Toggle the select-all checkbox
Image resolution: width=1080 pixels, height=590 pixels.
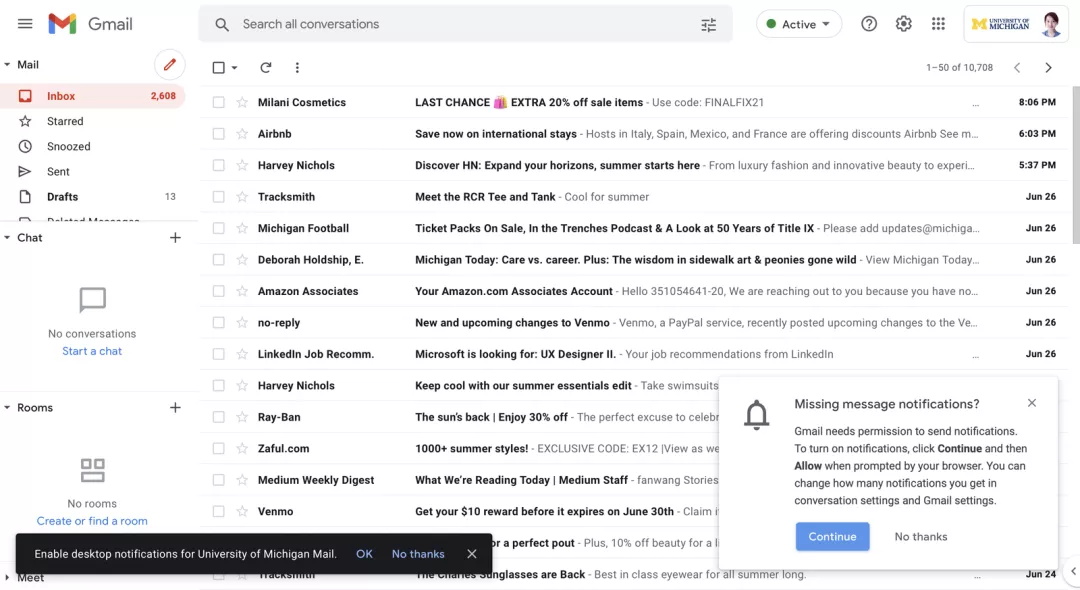tap(218, 67)
